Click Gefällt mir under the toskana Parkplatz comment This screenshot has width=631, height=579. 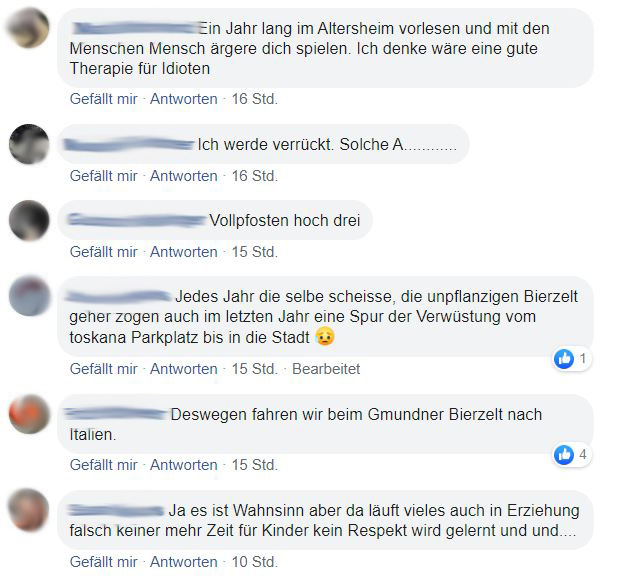tap(103, 369)
